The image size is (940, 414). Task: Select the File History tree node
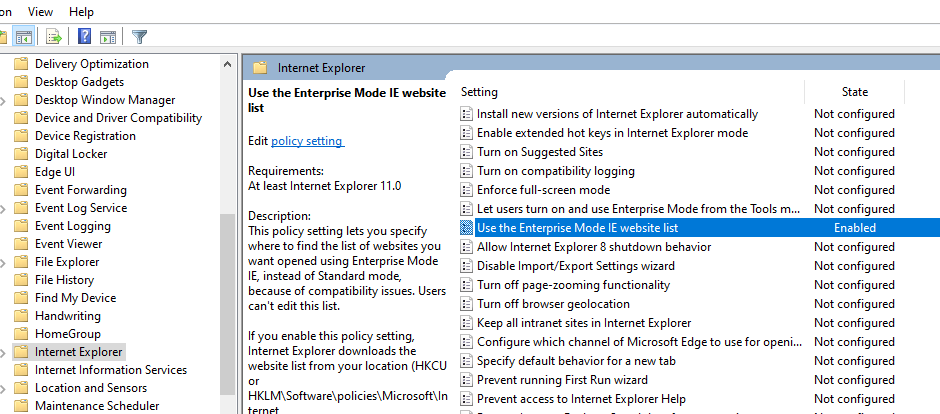tap(64, 280)
